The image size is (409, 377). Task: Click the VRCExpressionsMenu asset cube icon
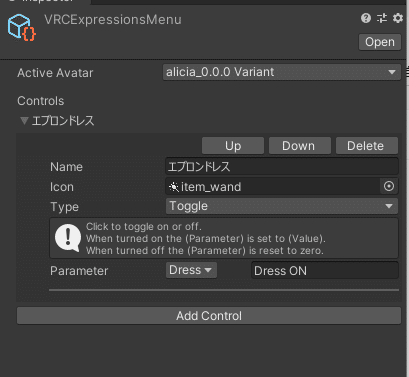(x=21, y=27)
